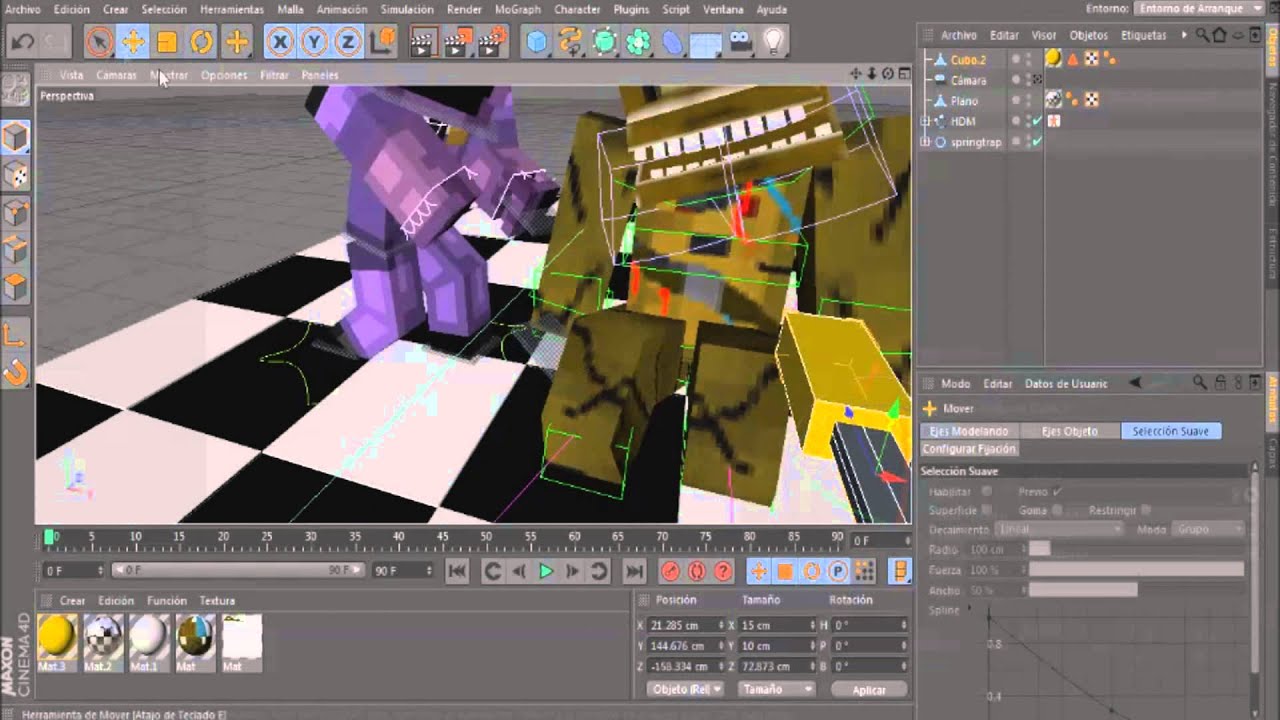The image size is (1280, 720).
Task: Add a cube primitive from toolbar
Action: pyautogui.click(x=537, y=42)
